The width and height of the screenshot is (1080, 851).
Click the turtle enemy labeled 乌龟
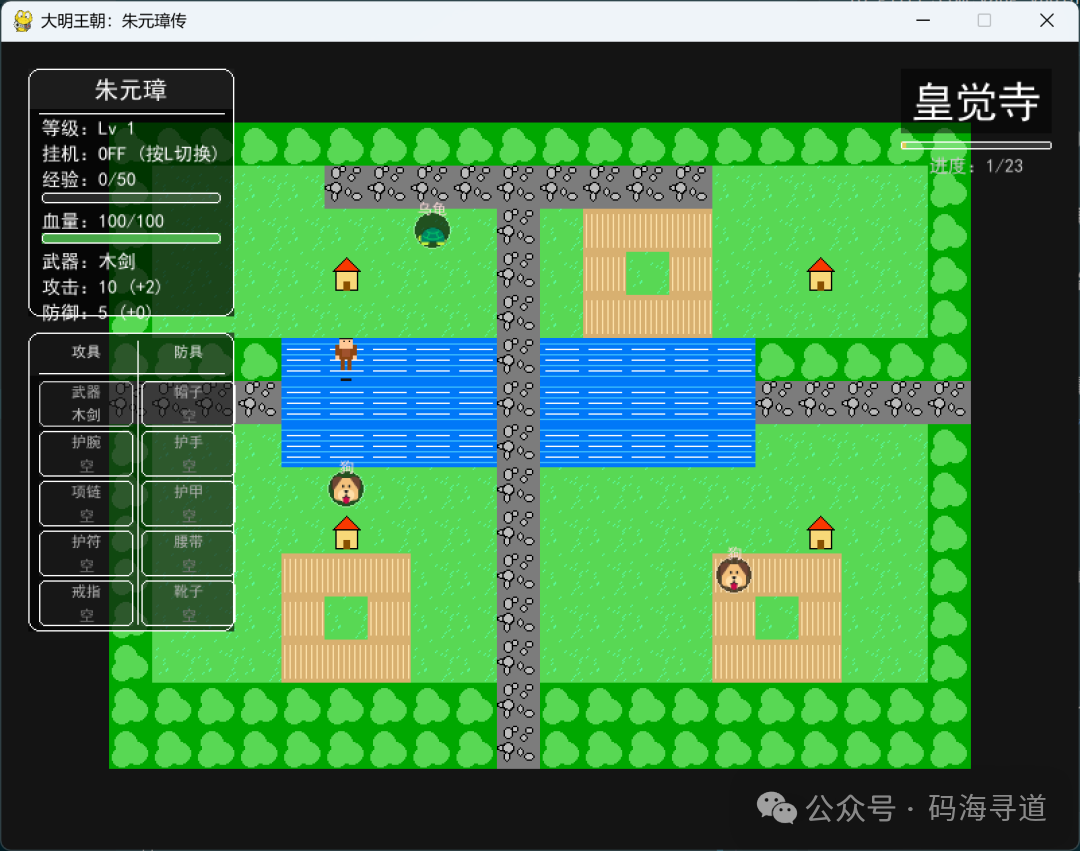pyautogui.click(x=432, y=231)
